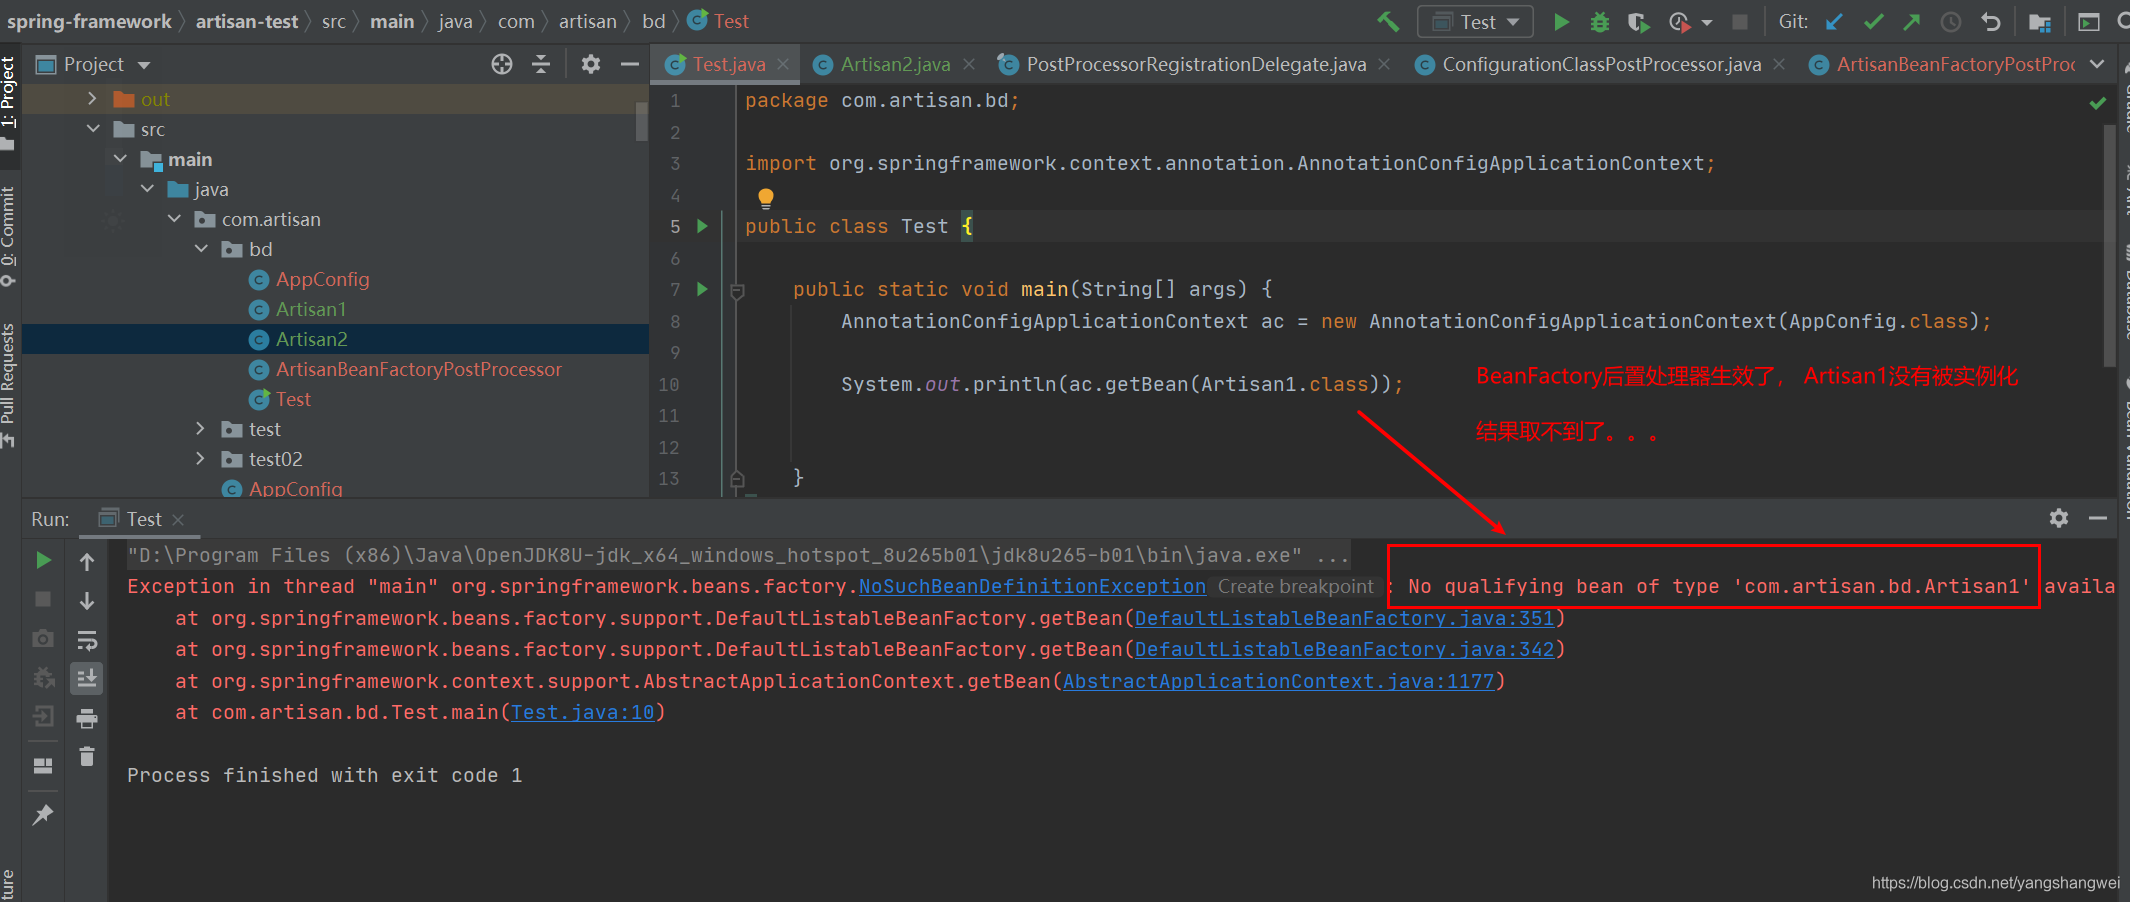Click the Git update project arrow
Screen dimensions: 2130x902
pos(1834,22)
